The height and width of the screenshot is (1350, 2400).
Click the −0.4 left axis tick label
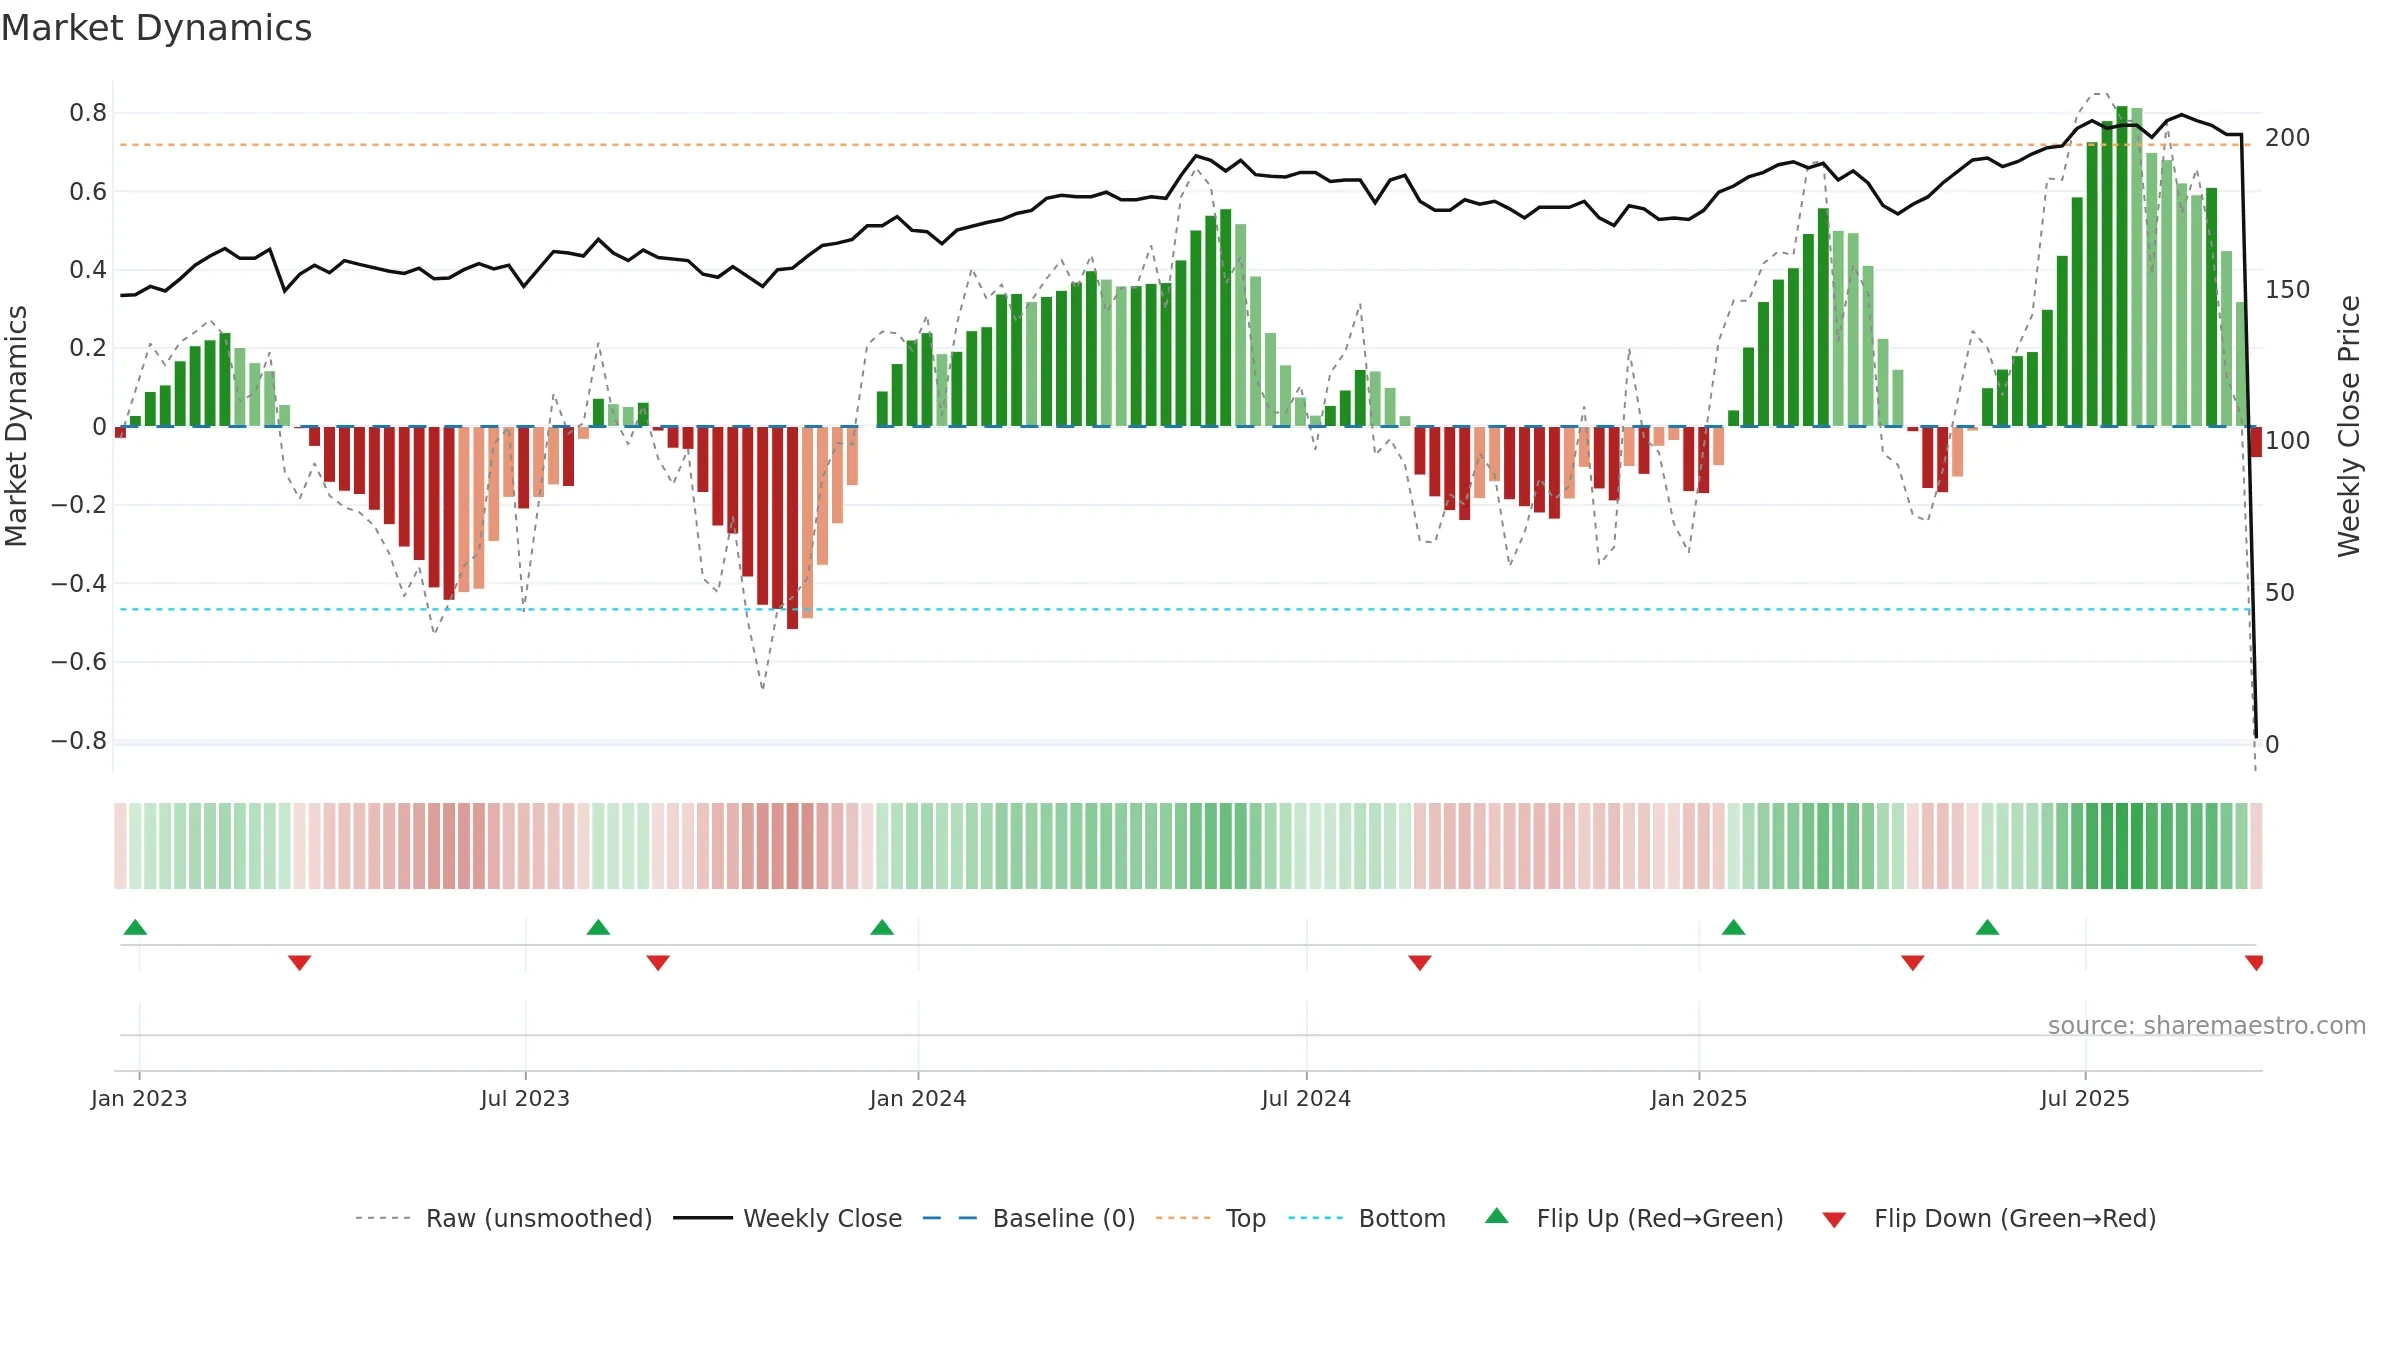pyautogui.click(x=79, y=583)
